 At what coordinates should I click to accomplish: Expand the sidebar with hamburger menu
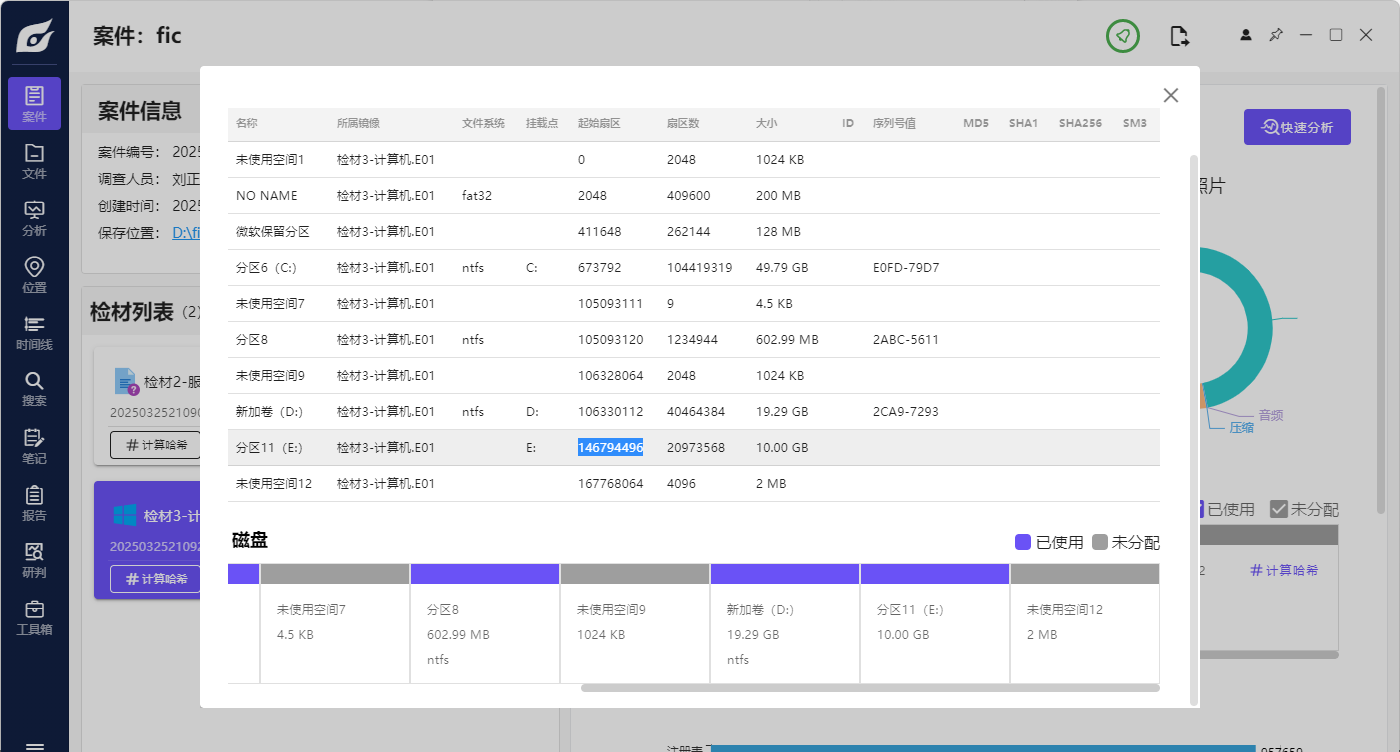[34, 745]
